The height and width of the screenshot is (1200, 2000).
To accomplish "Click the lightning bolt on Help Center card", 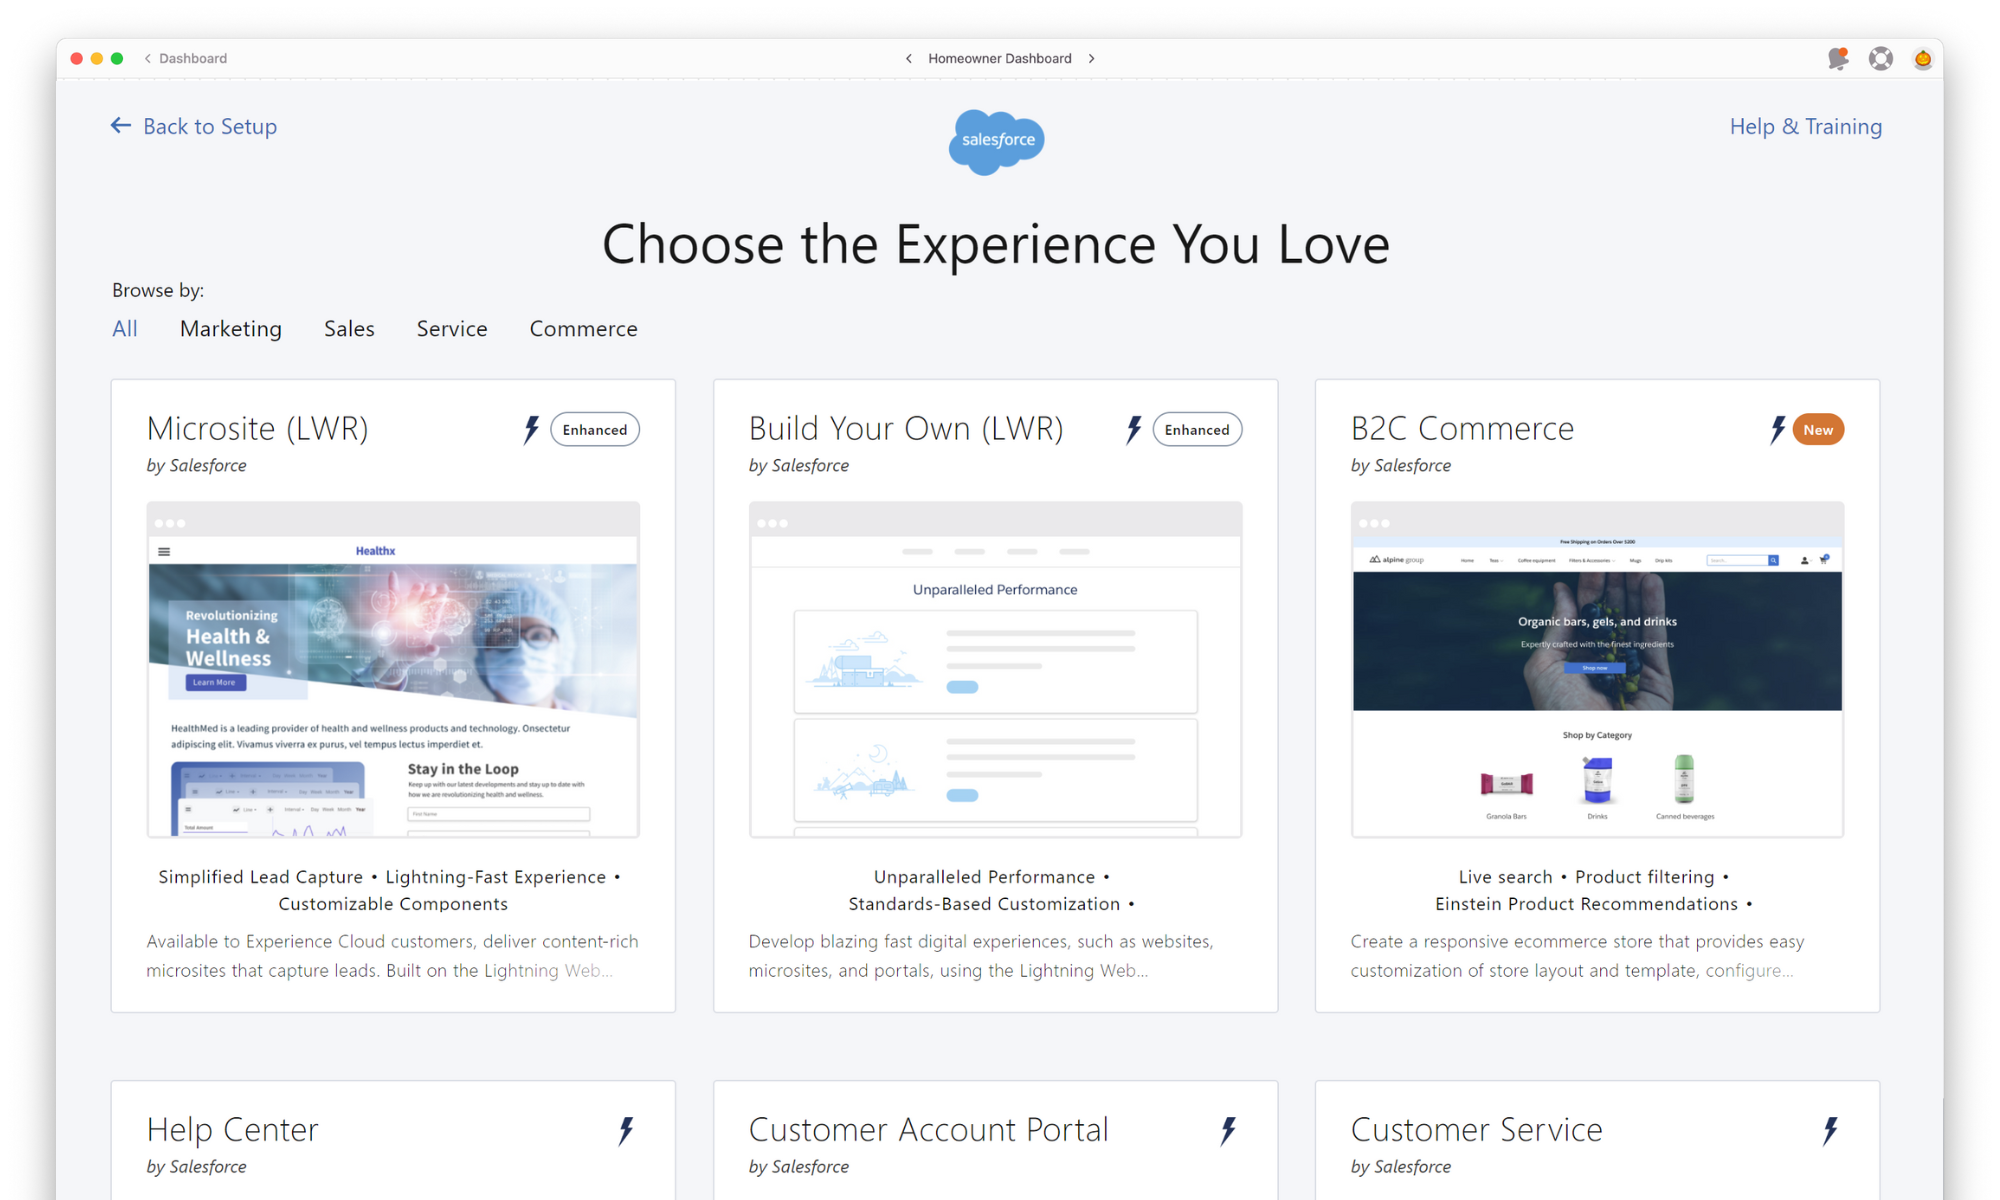I will pos(625,1131).
